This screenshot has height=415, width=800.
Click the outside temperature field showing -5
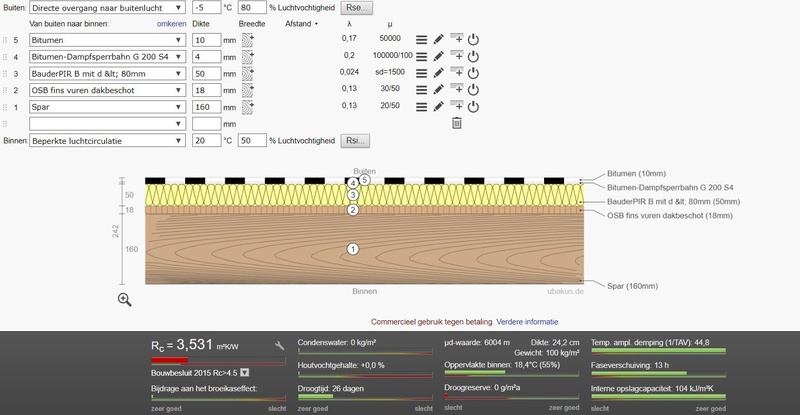[x=207, y=8]
